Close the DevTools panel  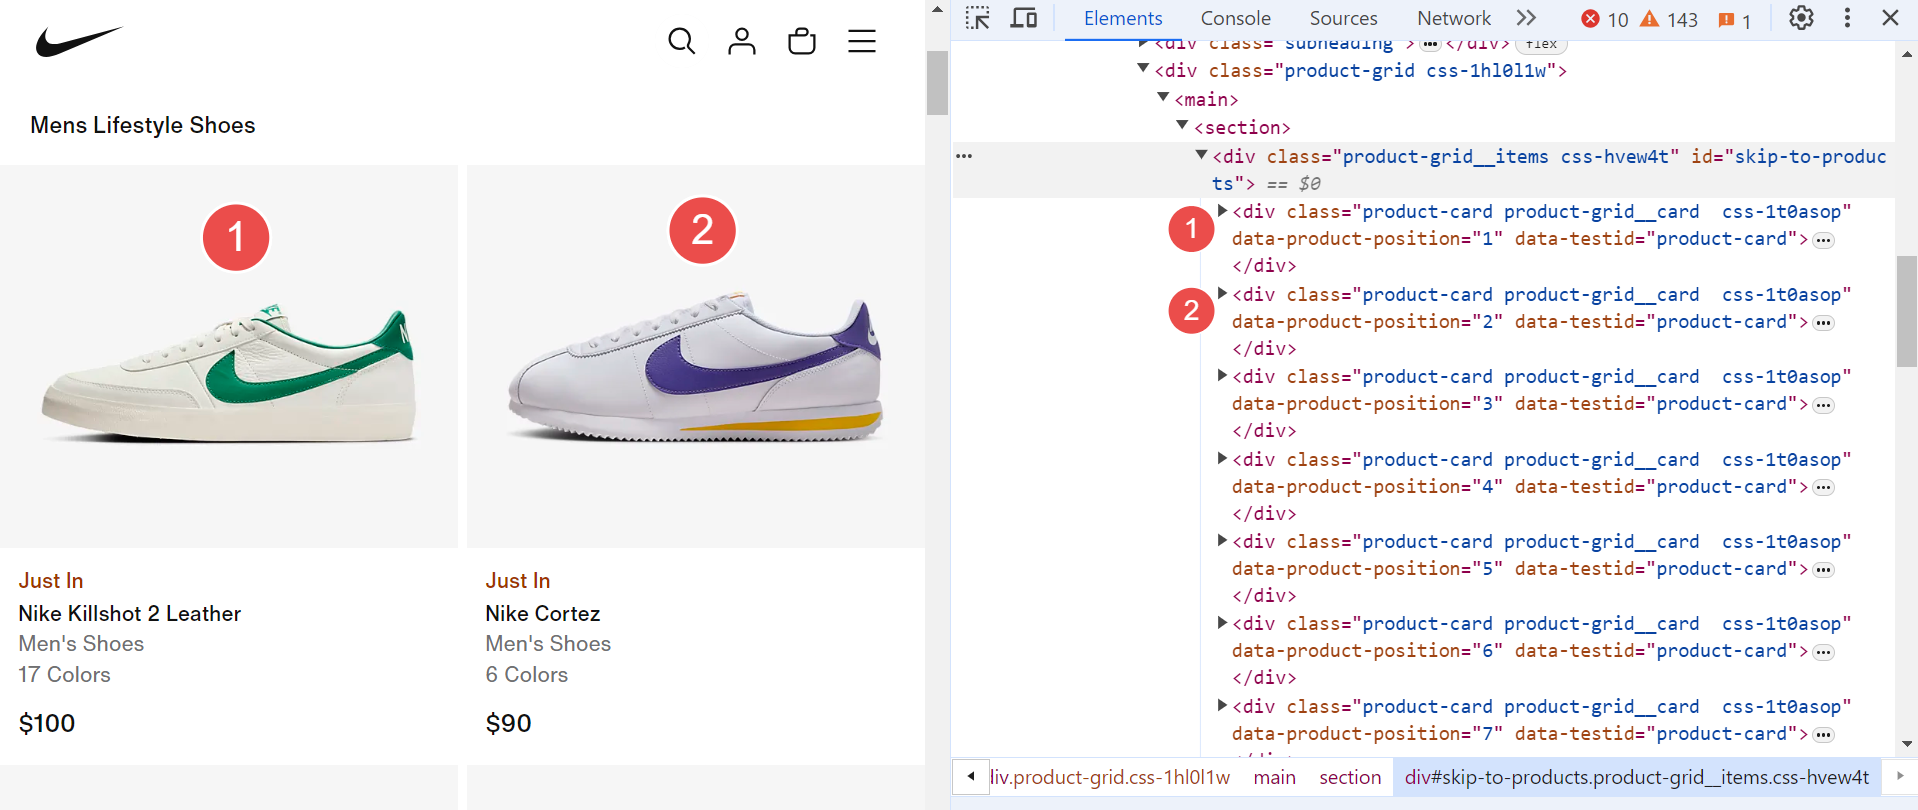[x=1890, y=18]
